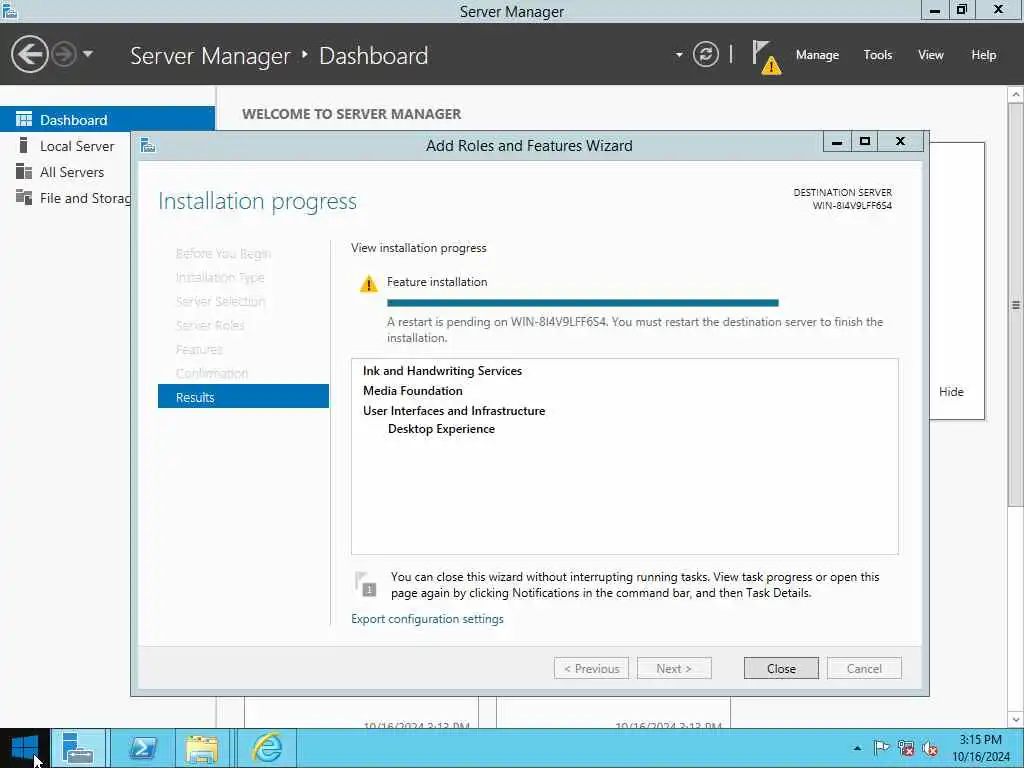Go back with the Server Manager back arrow
Viewport: 1024px width, 768px height.
click(29, 54)
